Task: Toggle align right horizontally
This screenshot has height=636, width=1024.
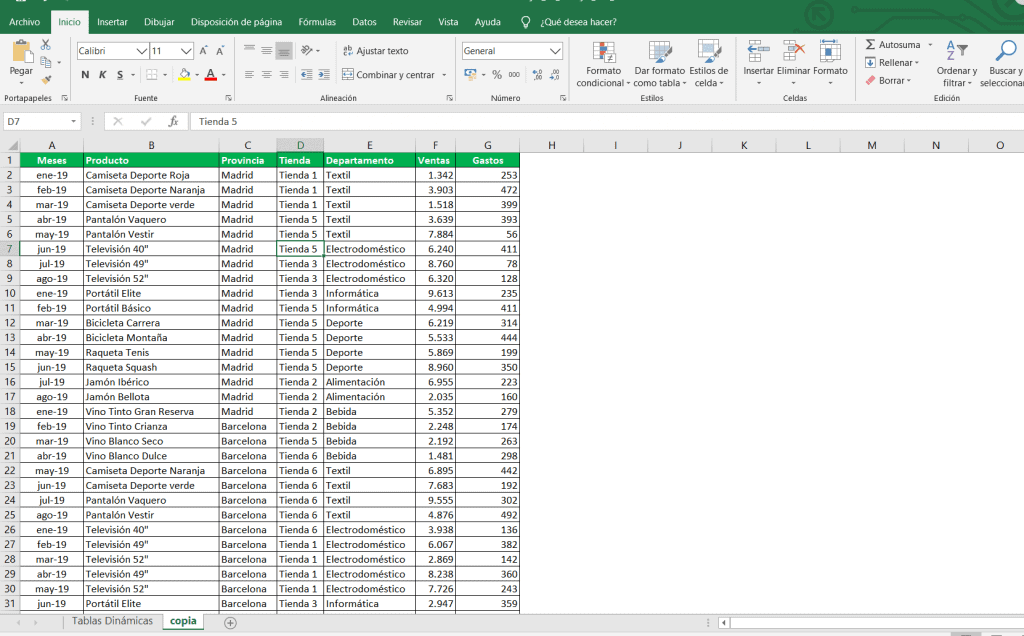Action: click(283, 75)
